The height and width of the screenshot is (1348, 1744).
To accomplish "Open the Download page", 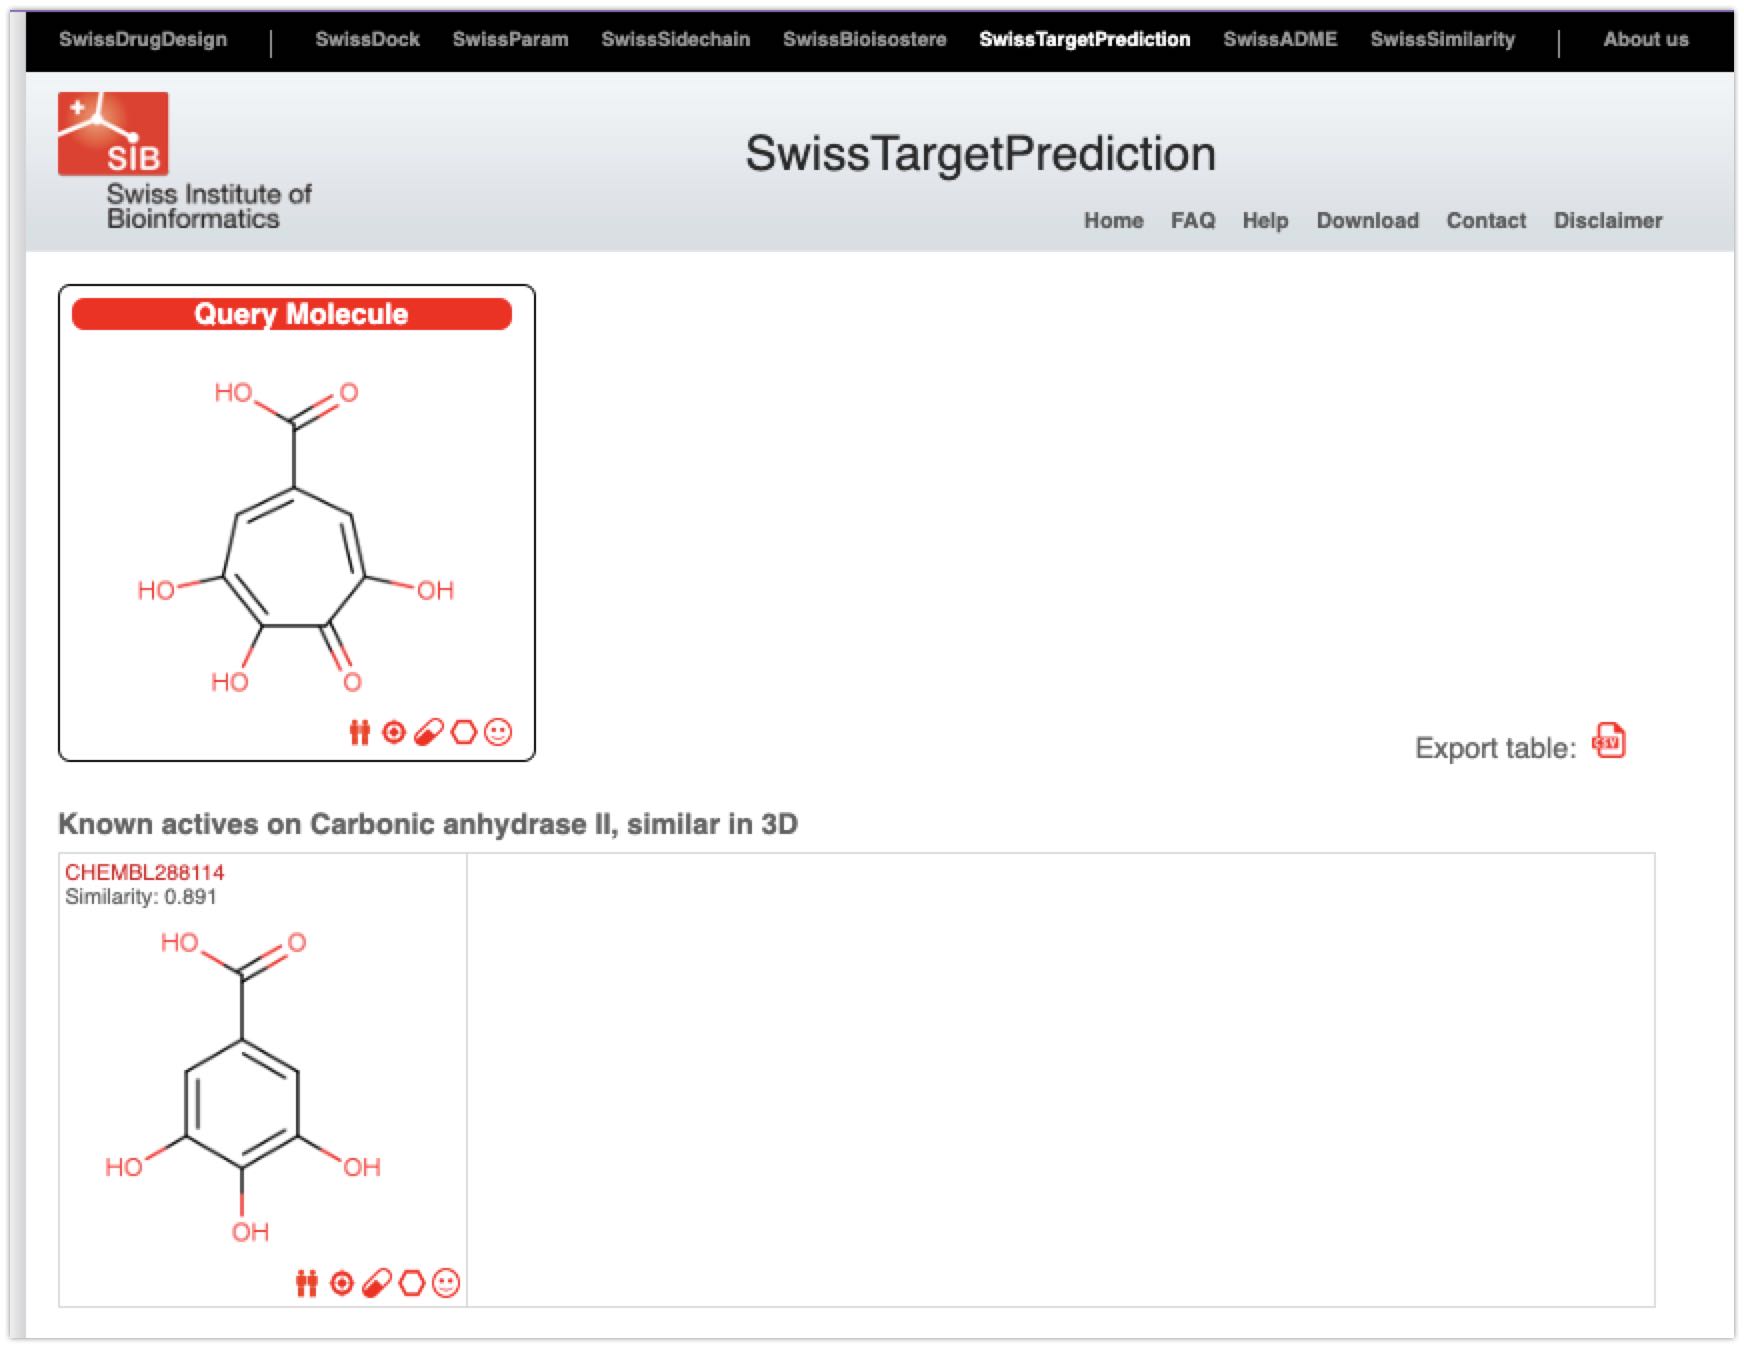I will click(x=1367, y=221).
